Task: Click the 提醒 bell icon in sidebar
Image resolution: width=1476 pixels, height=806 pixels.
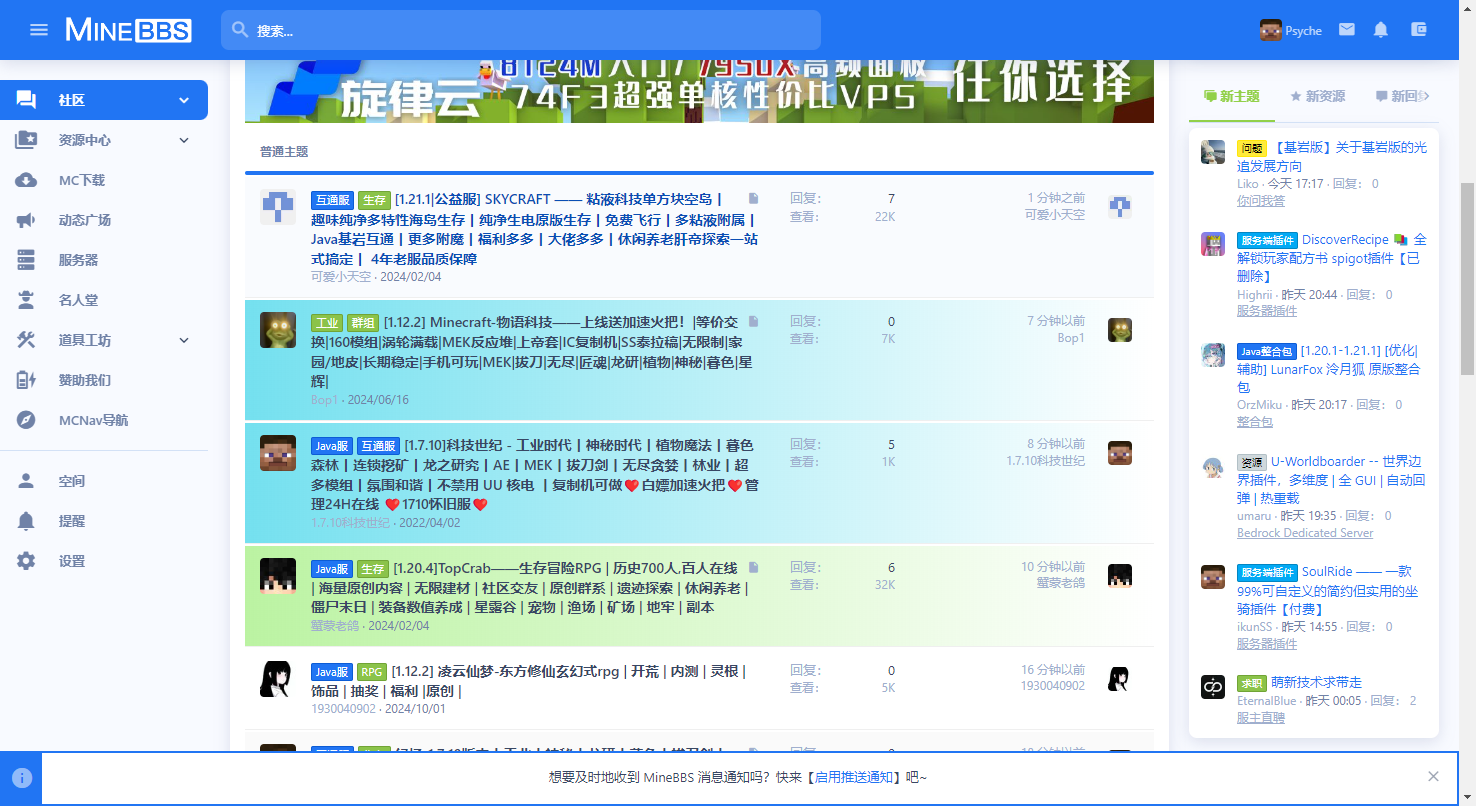Action: pyautogui.click(x=26, y=521)
